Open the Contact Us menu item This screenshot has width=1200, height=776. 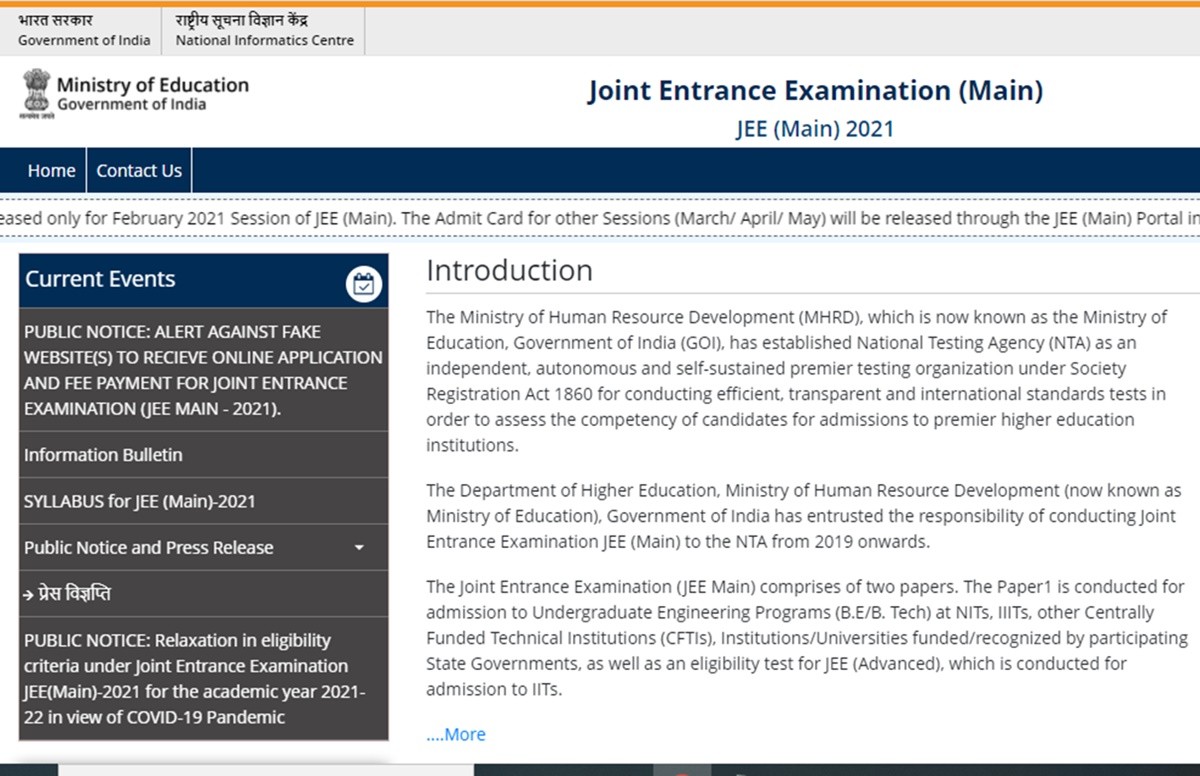point(139,171)
